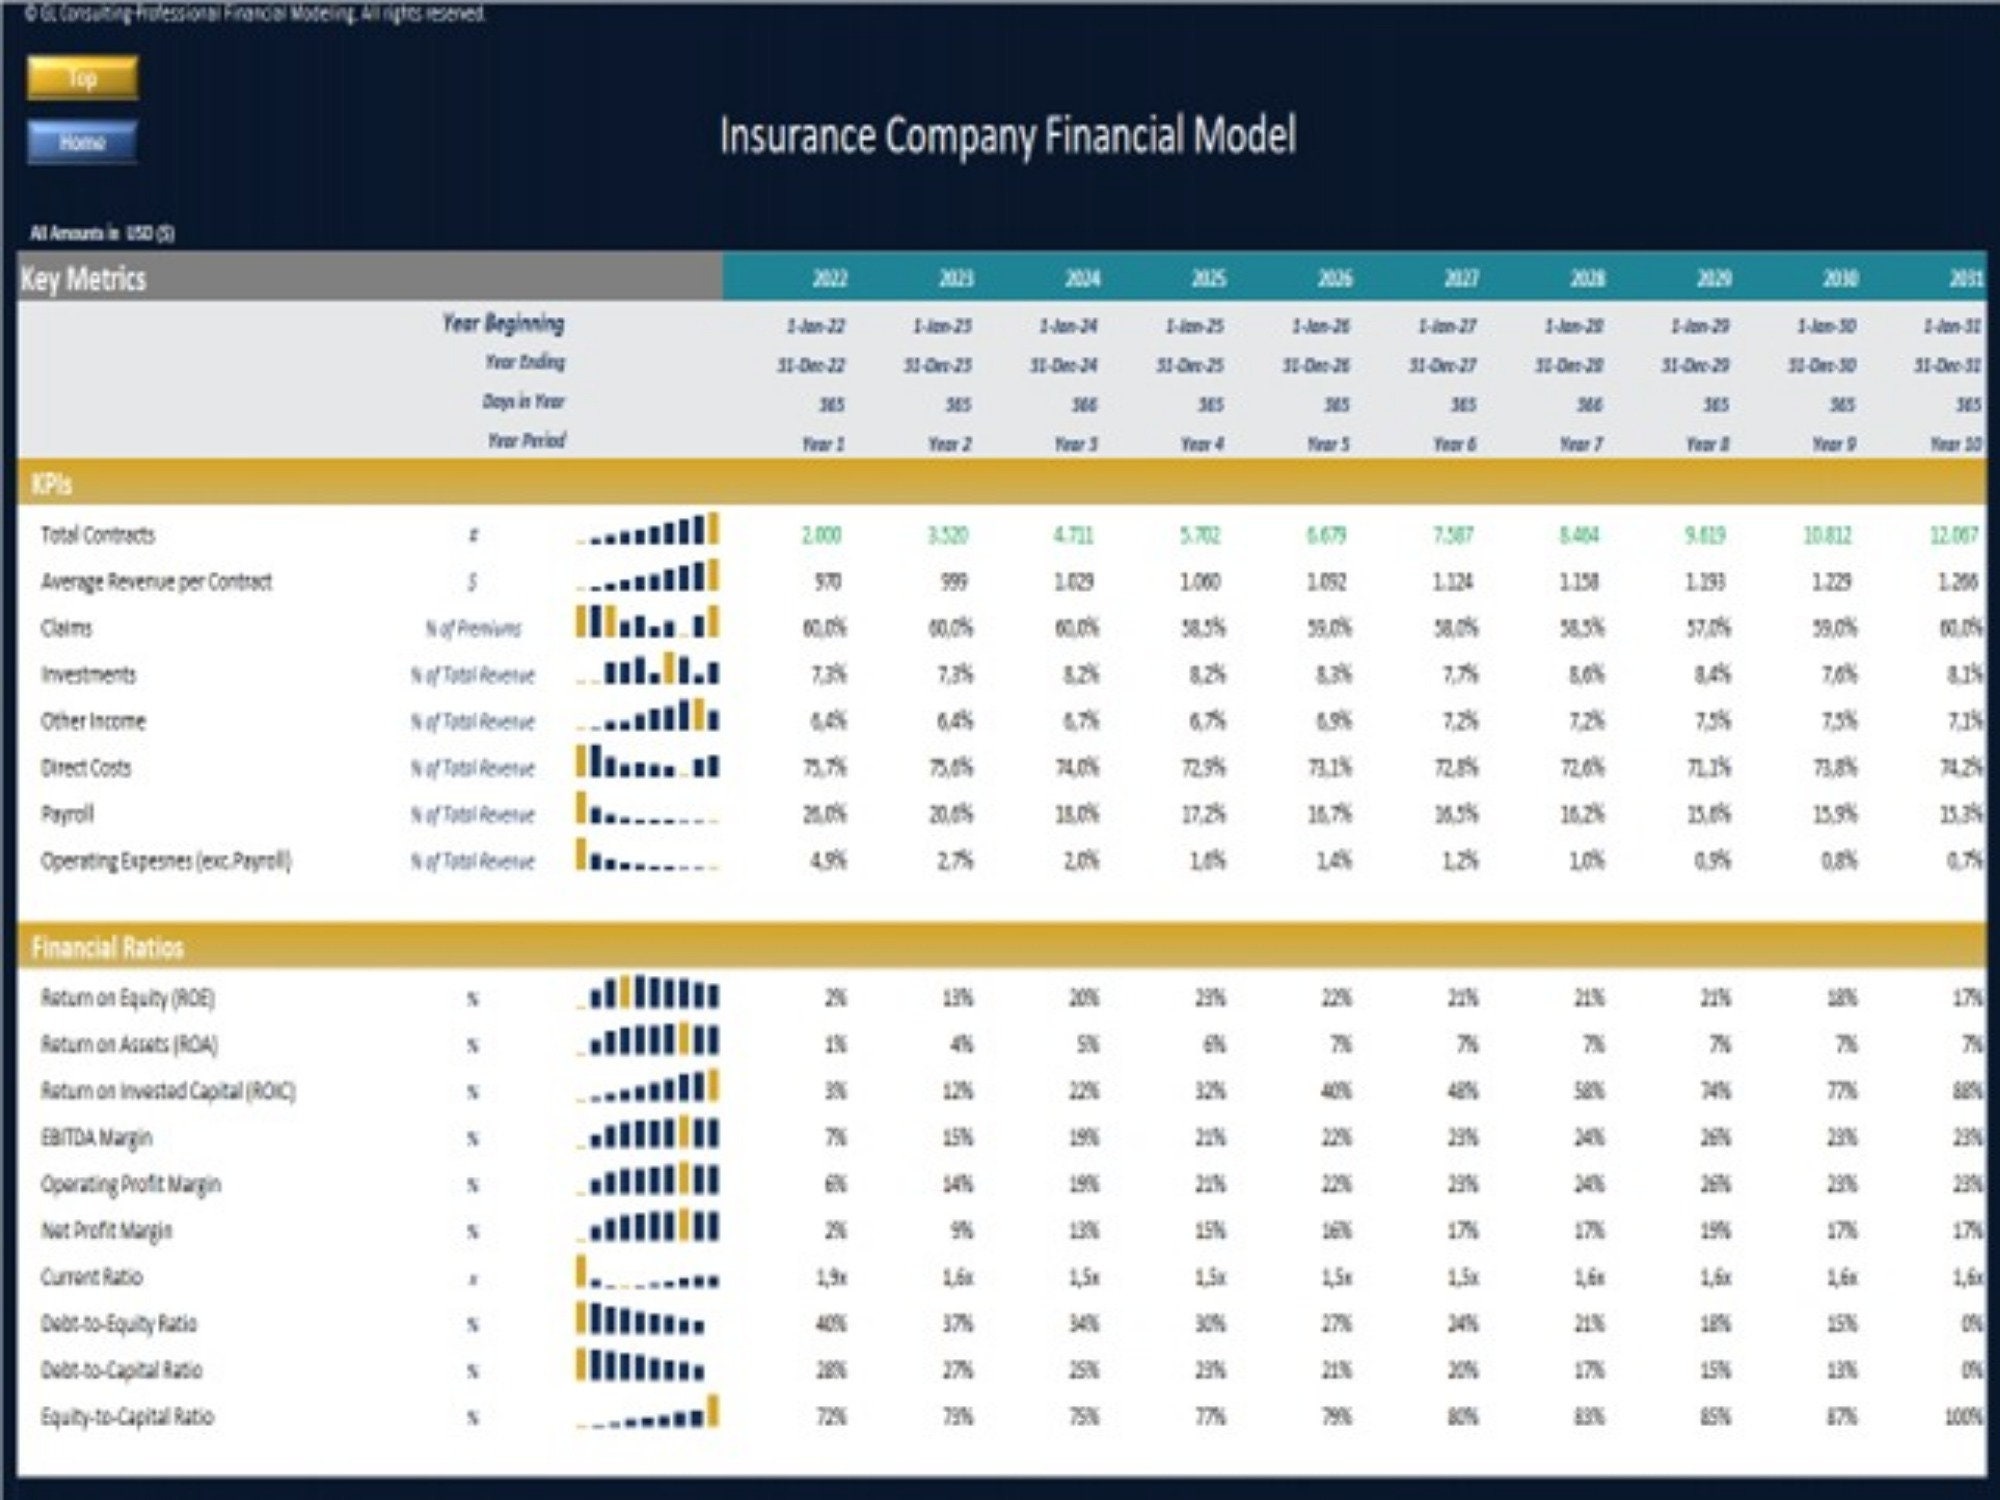The image size is (2000, 1500).
Task: Click the Return on Equity sparkline
Action: pyautogui.click(x=650, y=998)
